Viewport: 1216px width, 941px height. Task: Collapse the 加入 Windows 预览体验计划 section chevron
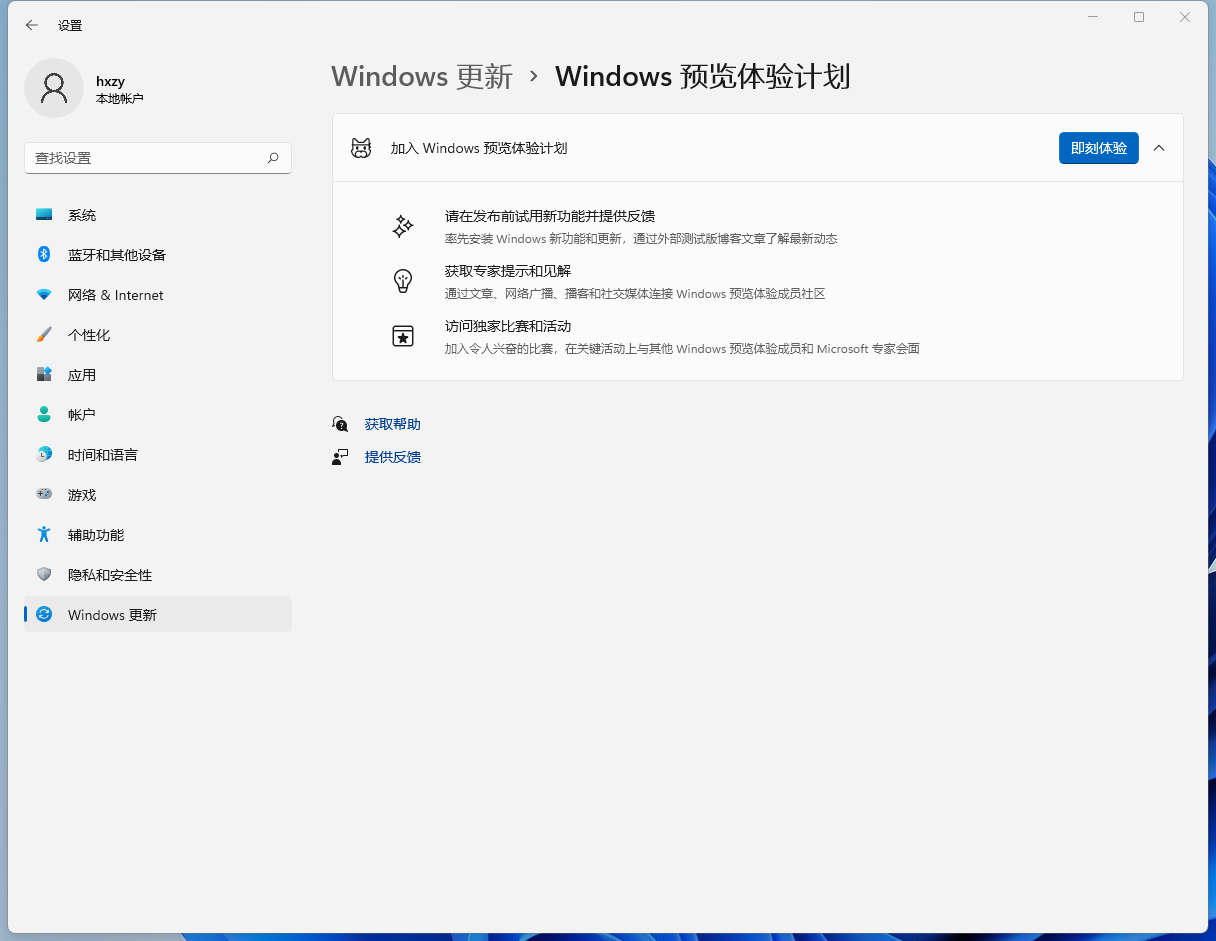(x=1159, y=148)
